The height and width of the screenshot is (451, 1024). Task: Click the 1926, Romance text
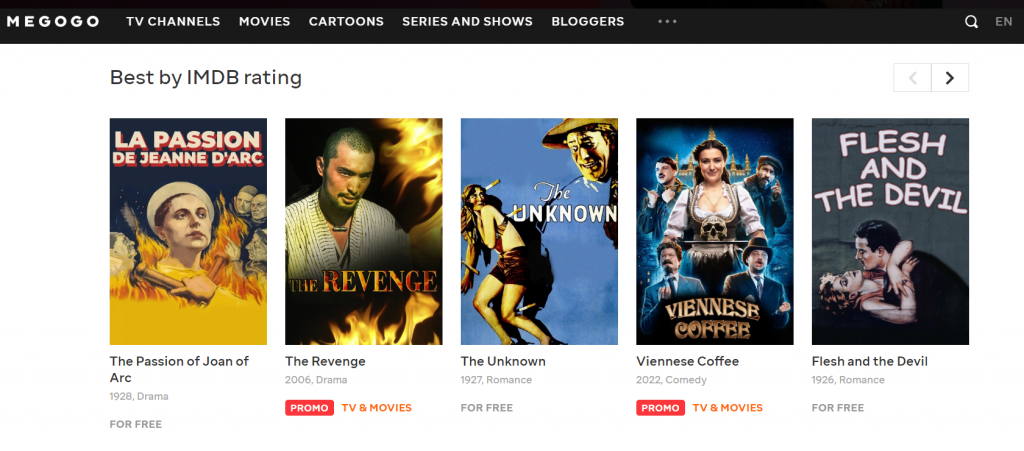click(847, 380)
